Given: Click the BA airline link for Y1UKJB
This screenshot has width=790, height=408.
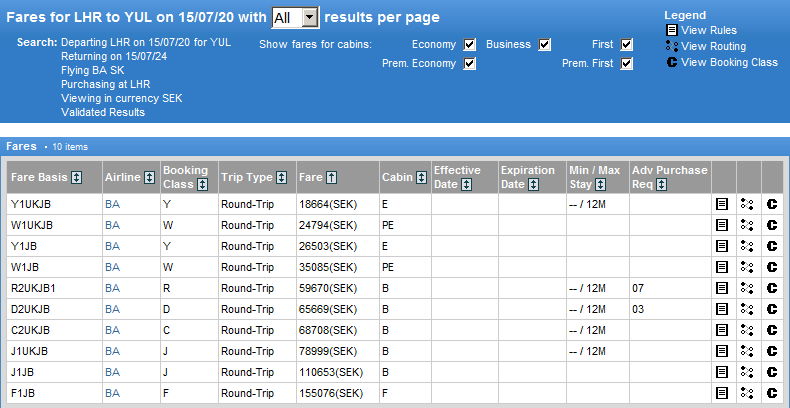Looking at the screenshot, I should (x=111, y=205).
